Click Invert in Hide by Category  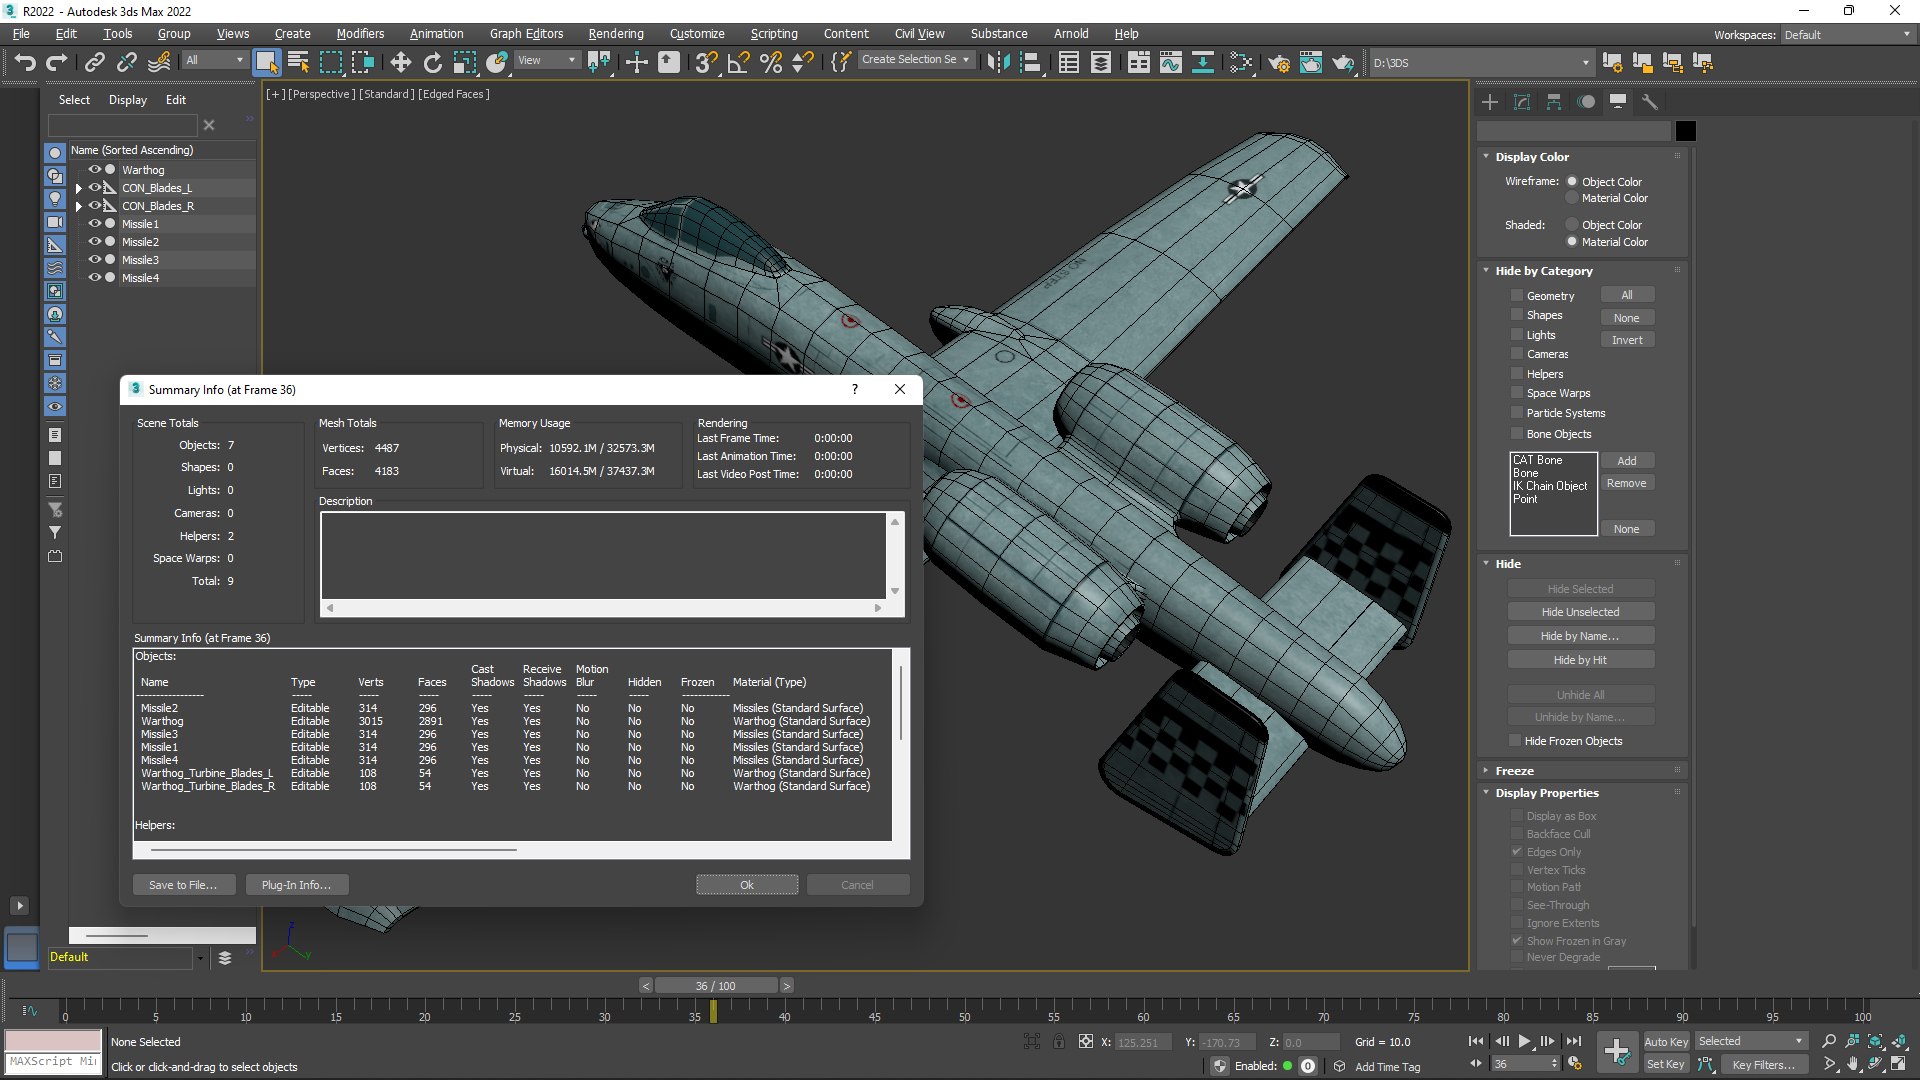[1627, 340]
